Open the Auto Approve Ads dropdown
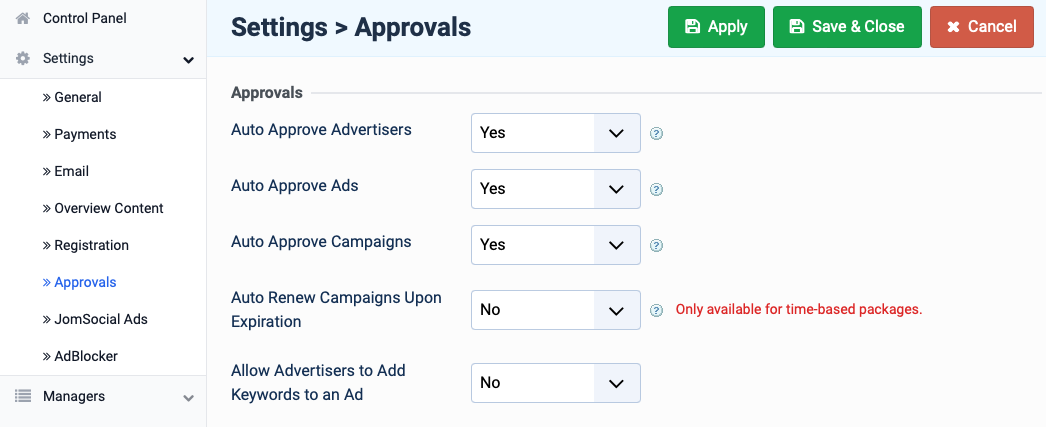The height and width of the screenshot is (427, 1046). [x=556, y=189]
